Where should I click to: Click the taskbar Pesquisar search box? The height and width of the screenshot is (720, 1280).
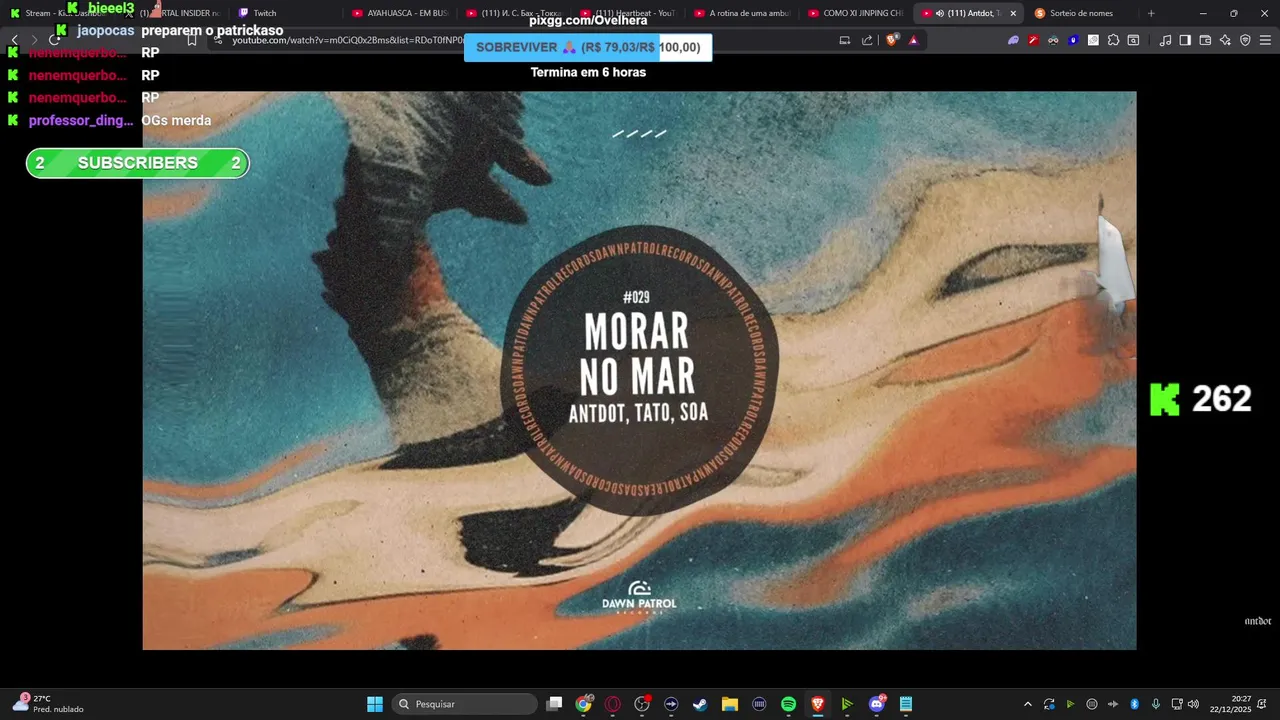point(465,704)
